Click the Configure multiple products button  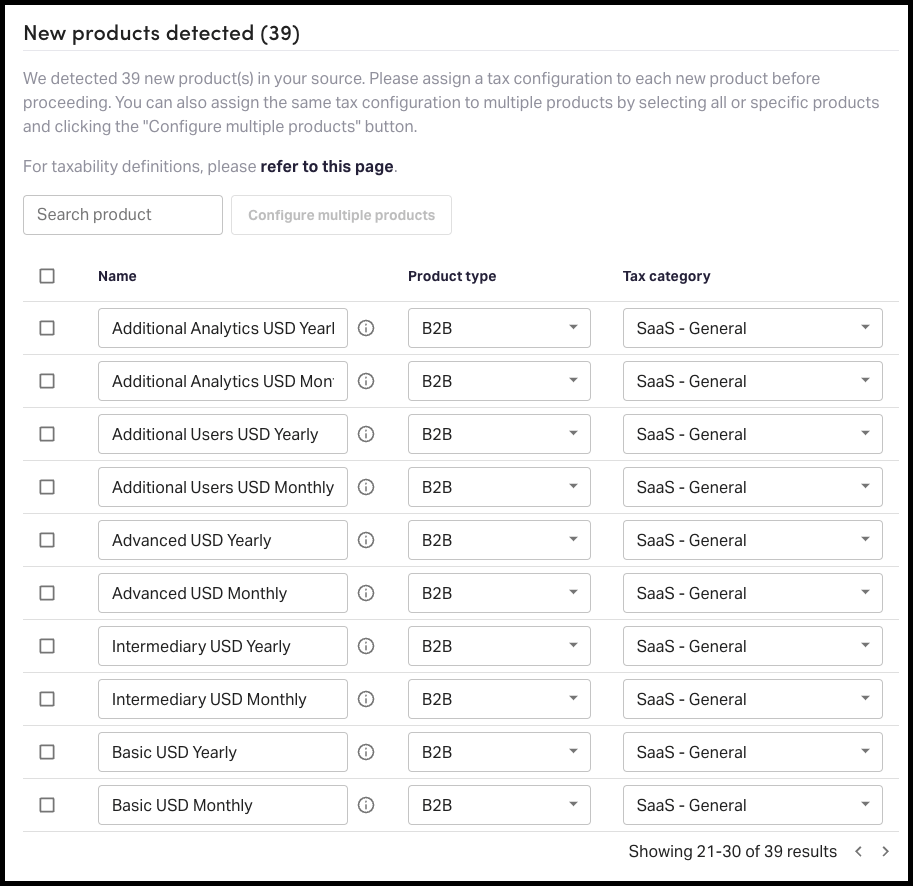(341, 215)
